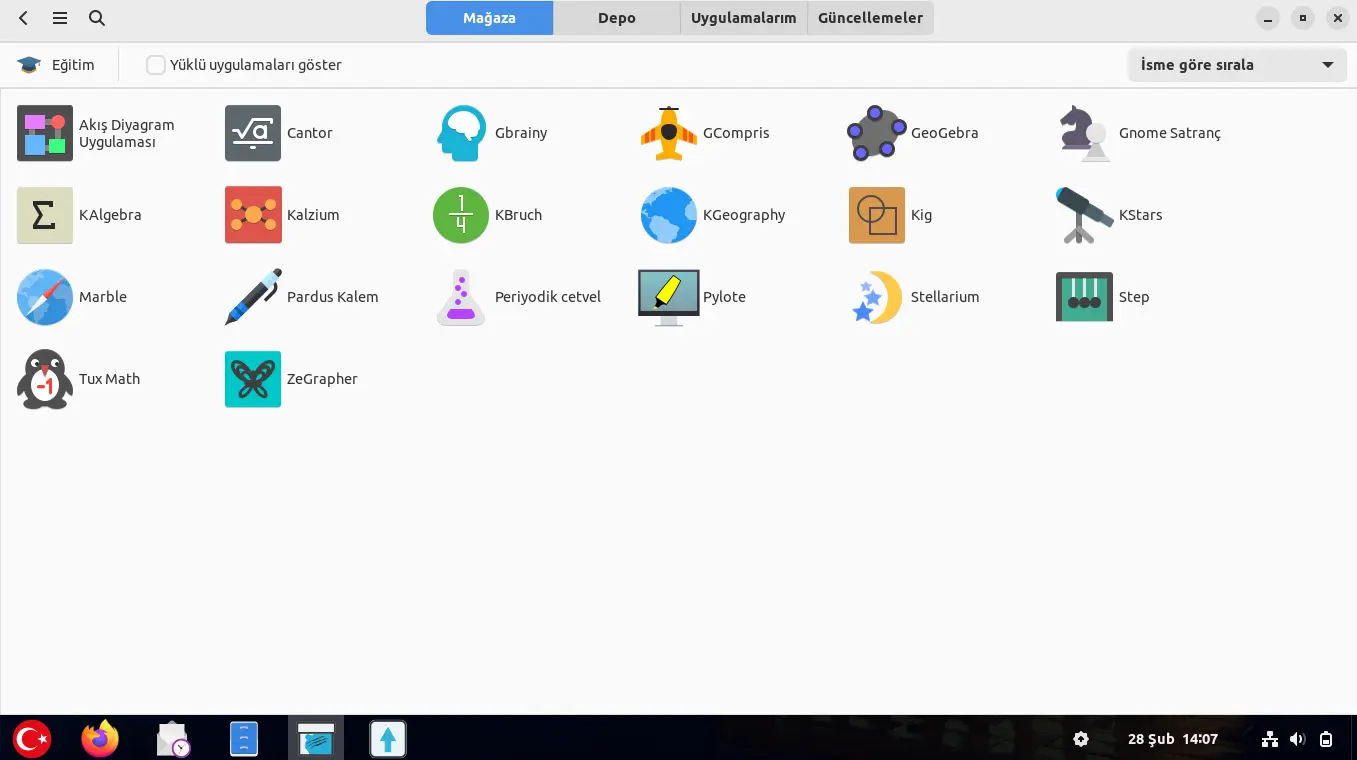Click the clock showing 28 Şub 14:07

1173,739
